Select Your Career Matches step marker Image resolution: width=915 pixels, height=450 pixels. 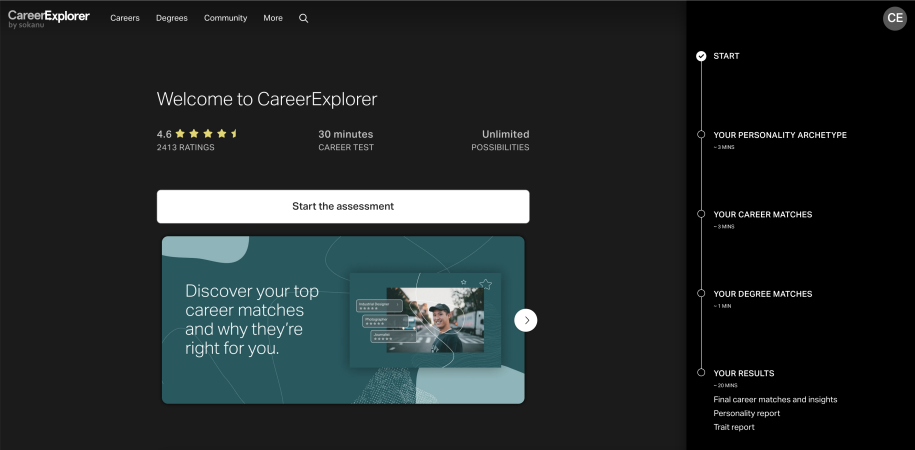[701, 214]
